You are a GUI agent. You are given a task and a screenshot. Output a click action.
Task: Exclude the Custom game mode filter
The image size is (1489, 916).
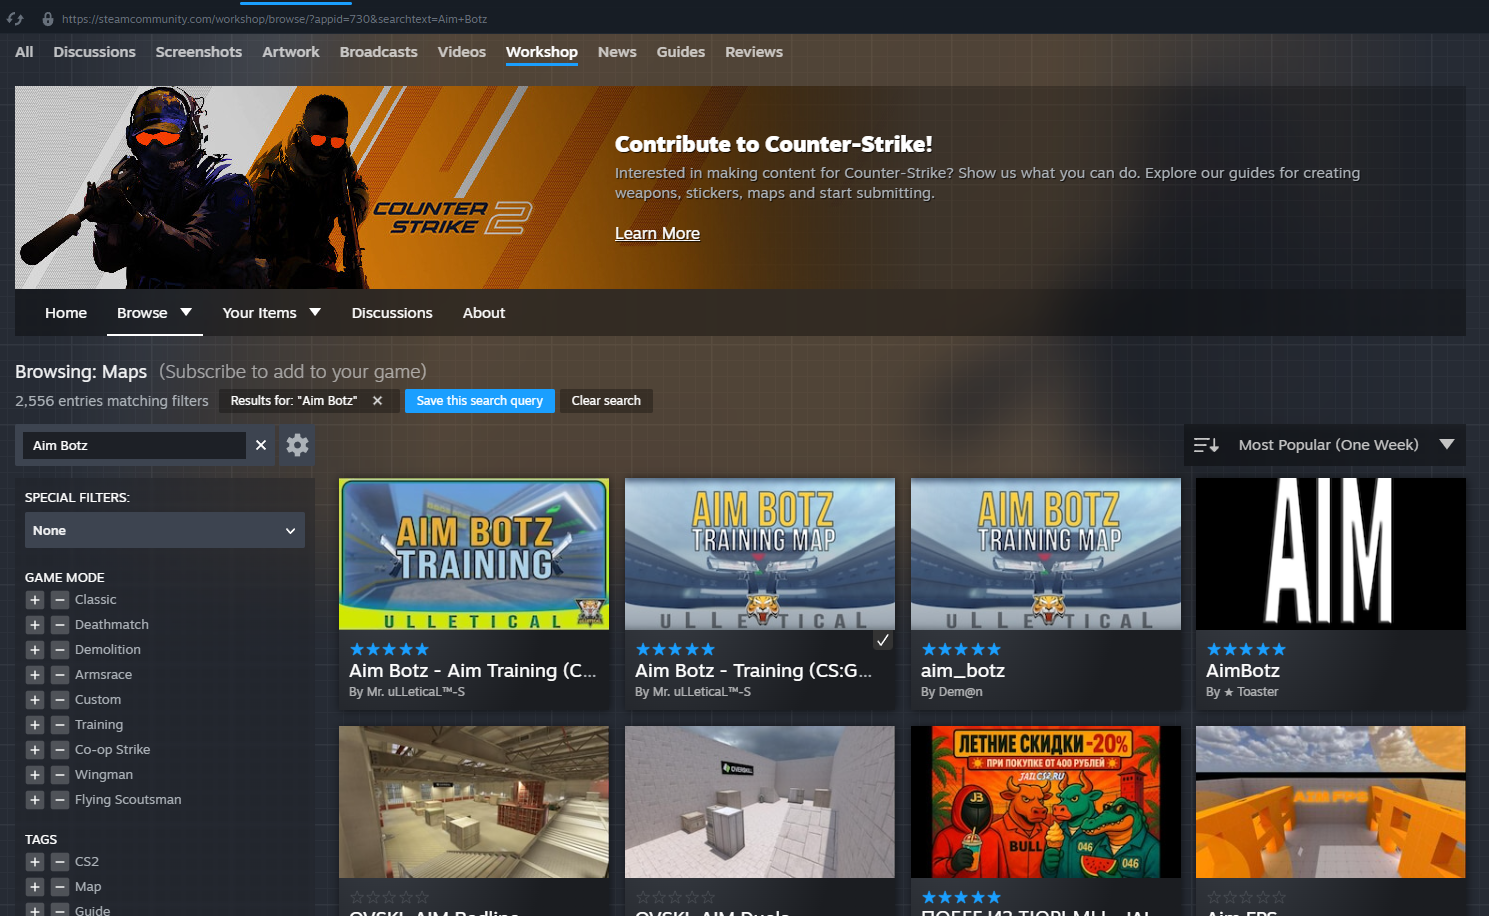coord(60,700)
